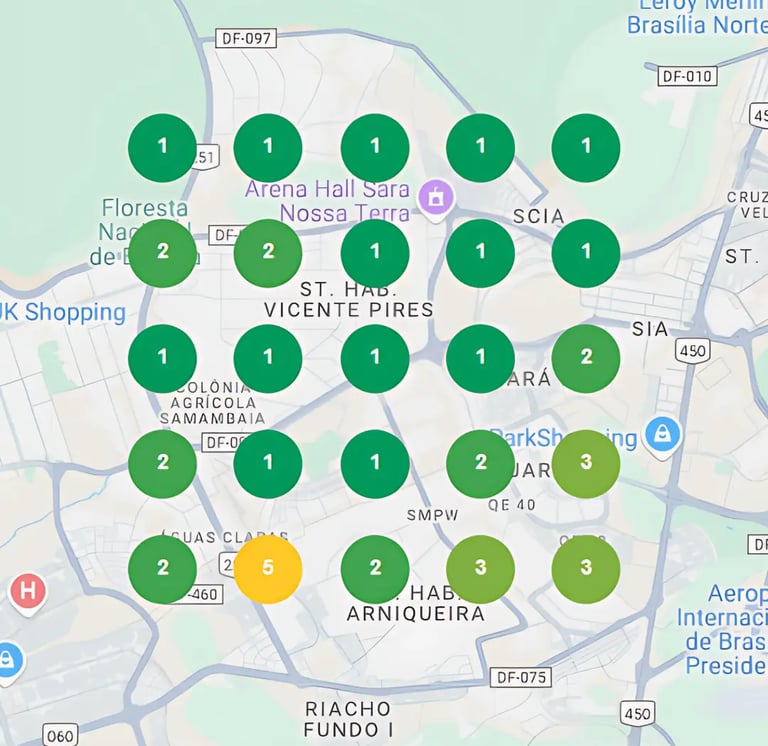Click the DF-075 road shield
Screen dimensions: 768x746
click(521, 677)
